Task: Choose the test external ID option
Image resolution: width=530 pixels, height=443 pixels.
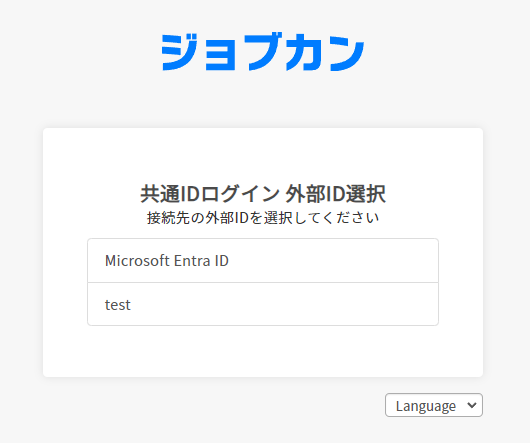Action: (x=263, y=304)
